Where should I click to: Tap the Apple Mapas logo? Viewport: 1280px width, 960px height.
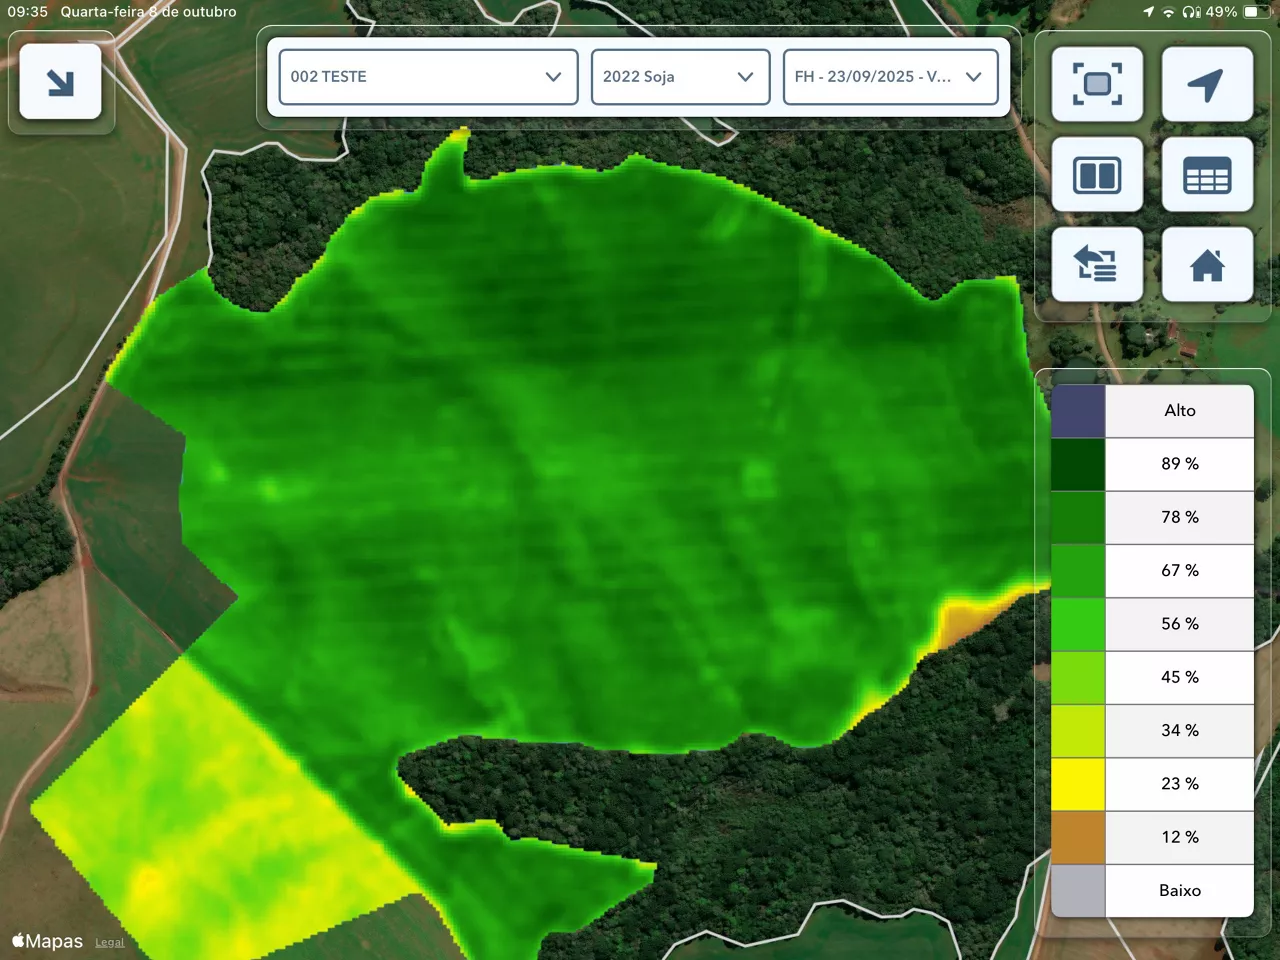[47, 941]
